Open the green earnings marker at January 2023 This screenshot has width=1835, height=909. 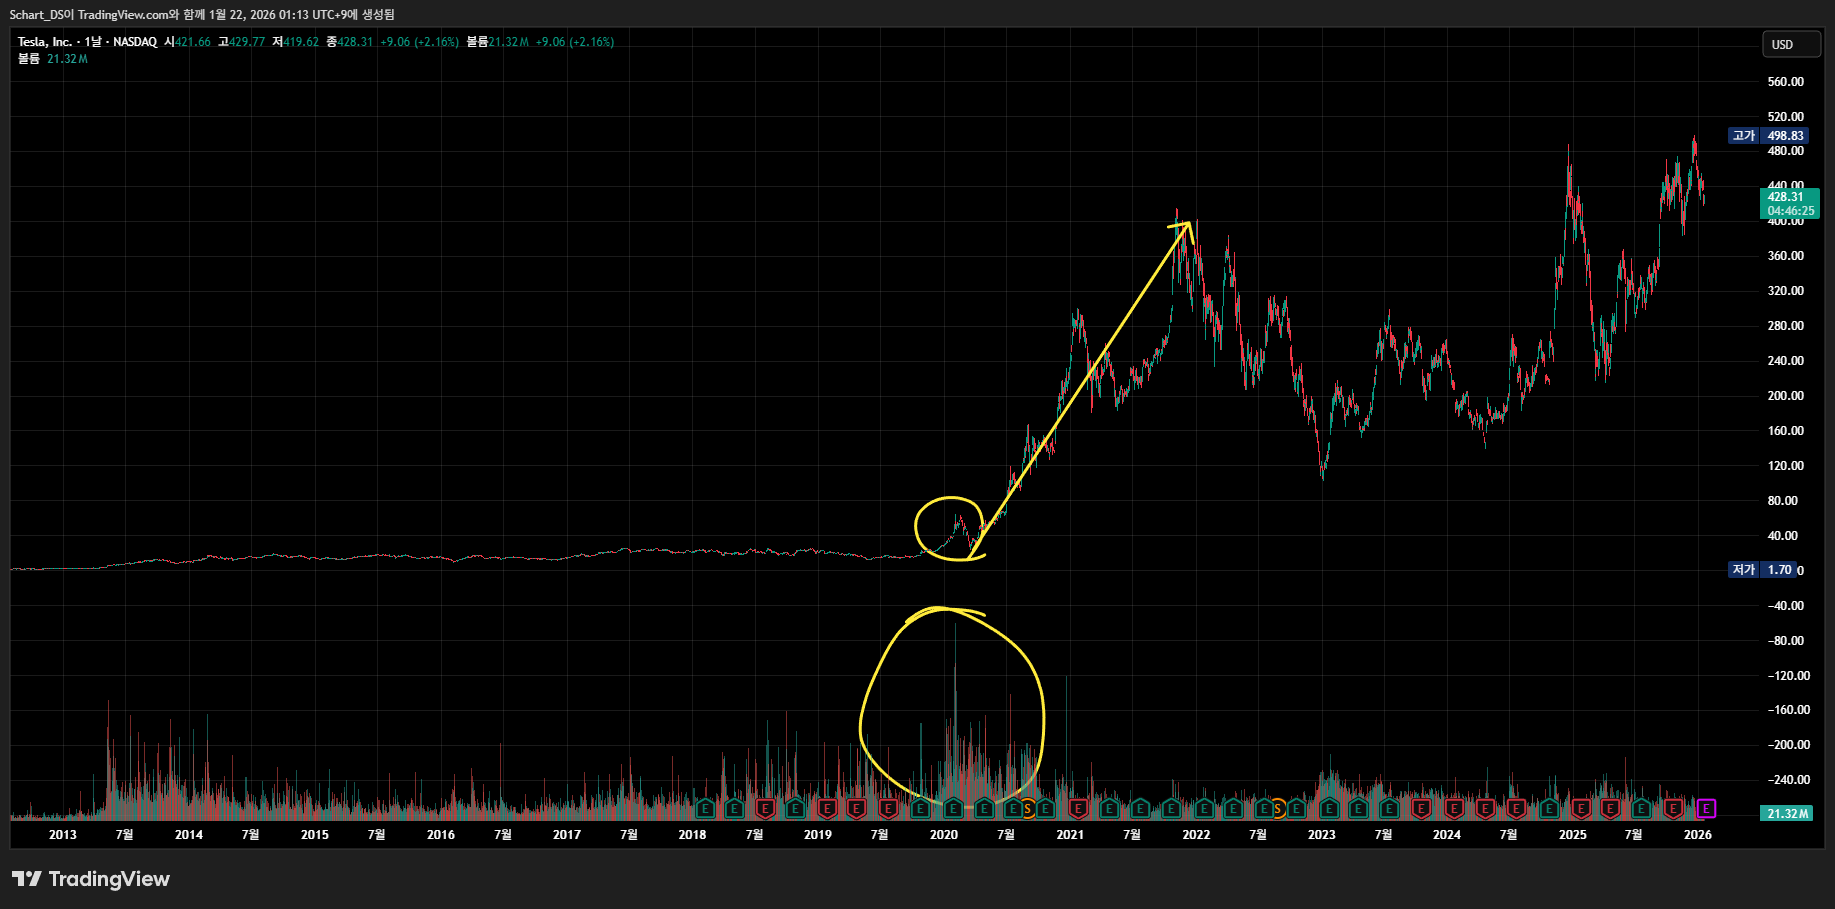(1329, 809)
